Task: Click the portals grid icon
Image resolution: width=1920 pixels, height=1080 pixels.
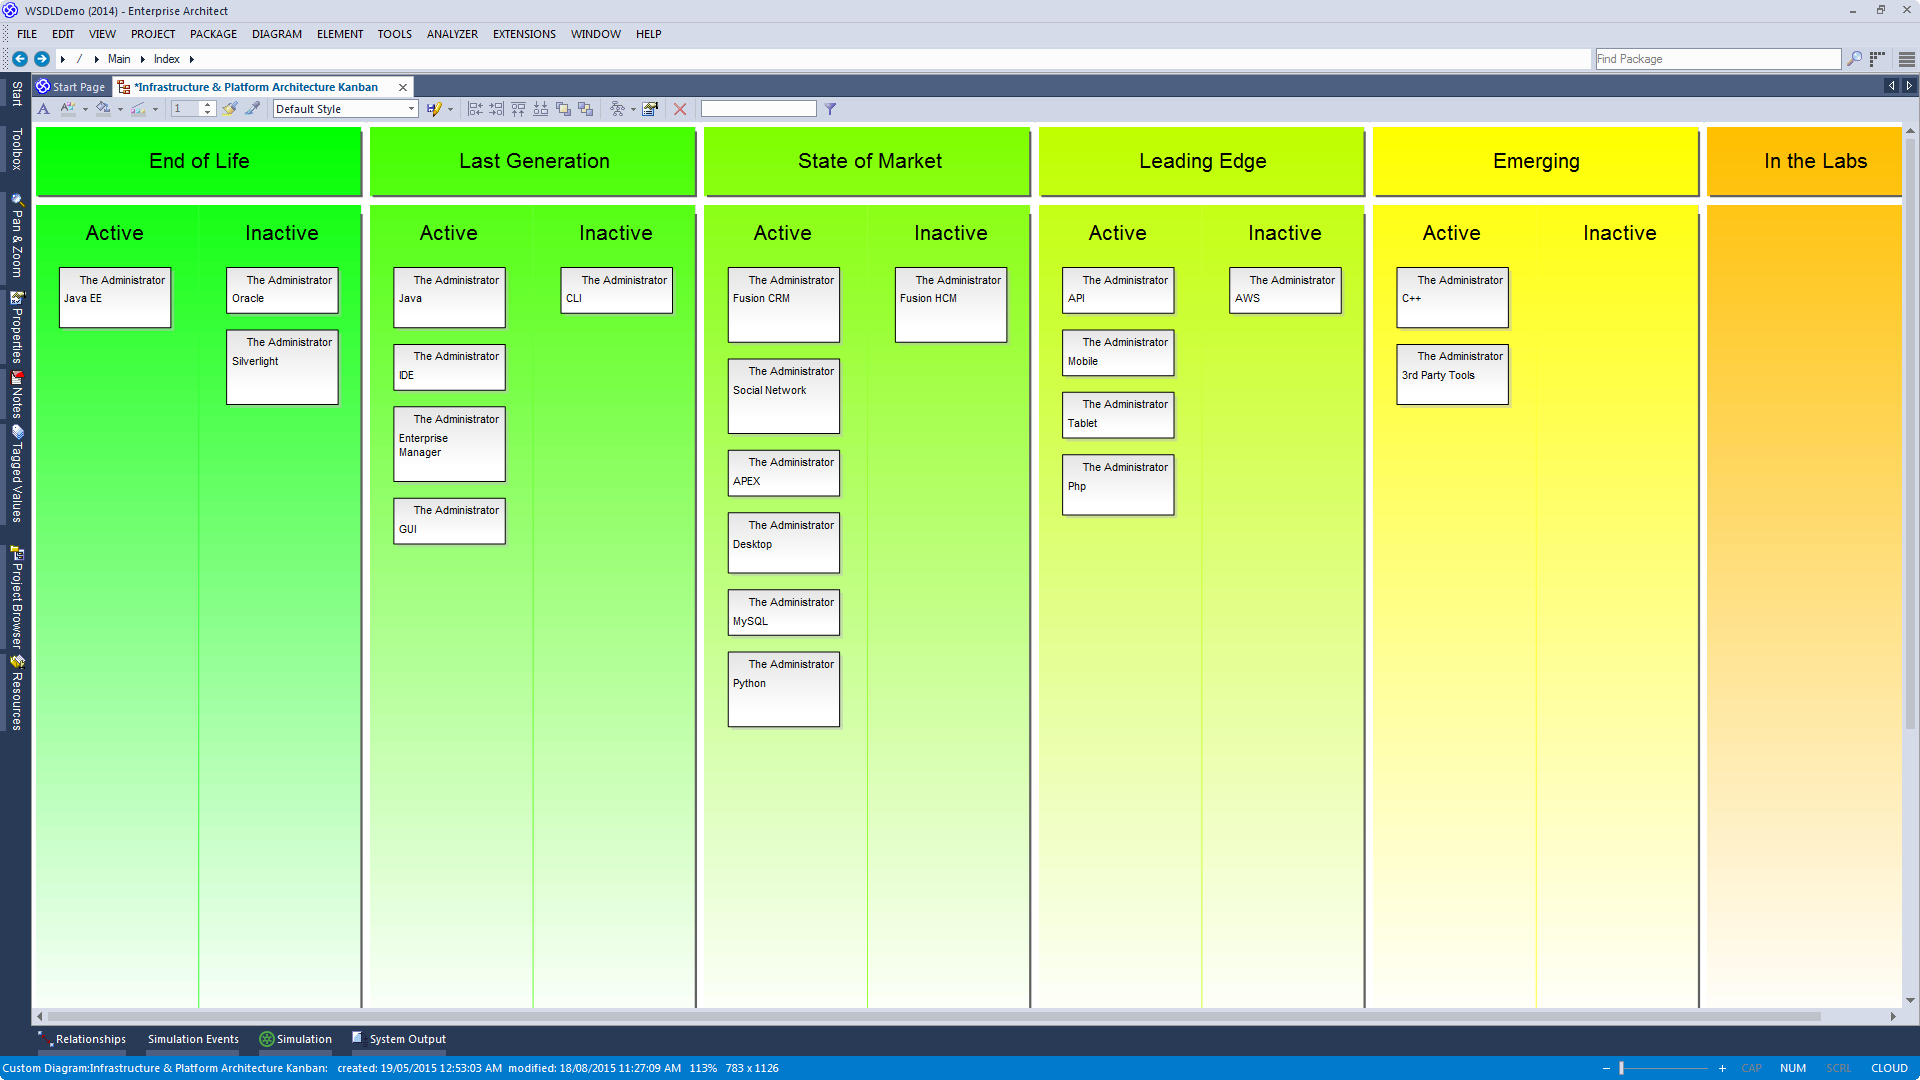Action: click(1878, 59)
